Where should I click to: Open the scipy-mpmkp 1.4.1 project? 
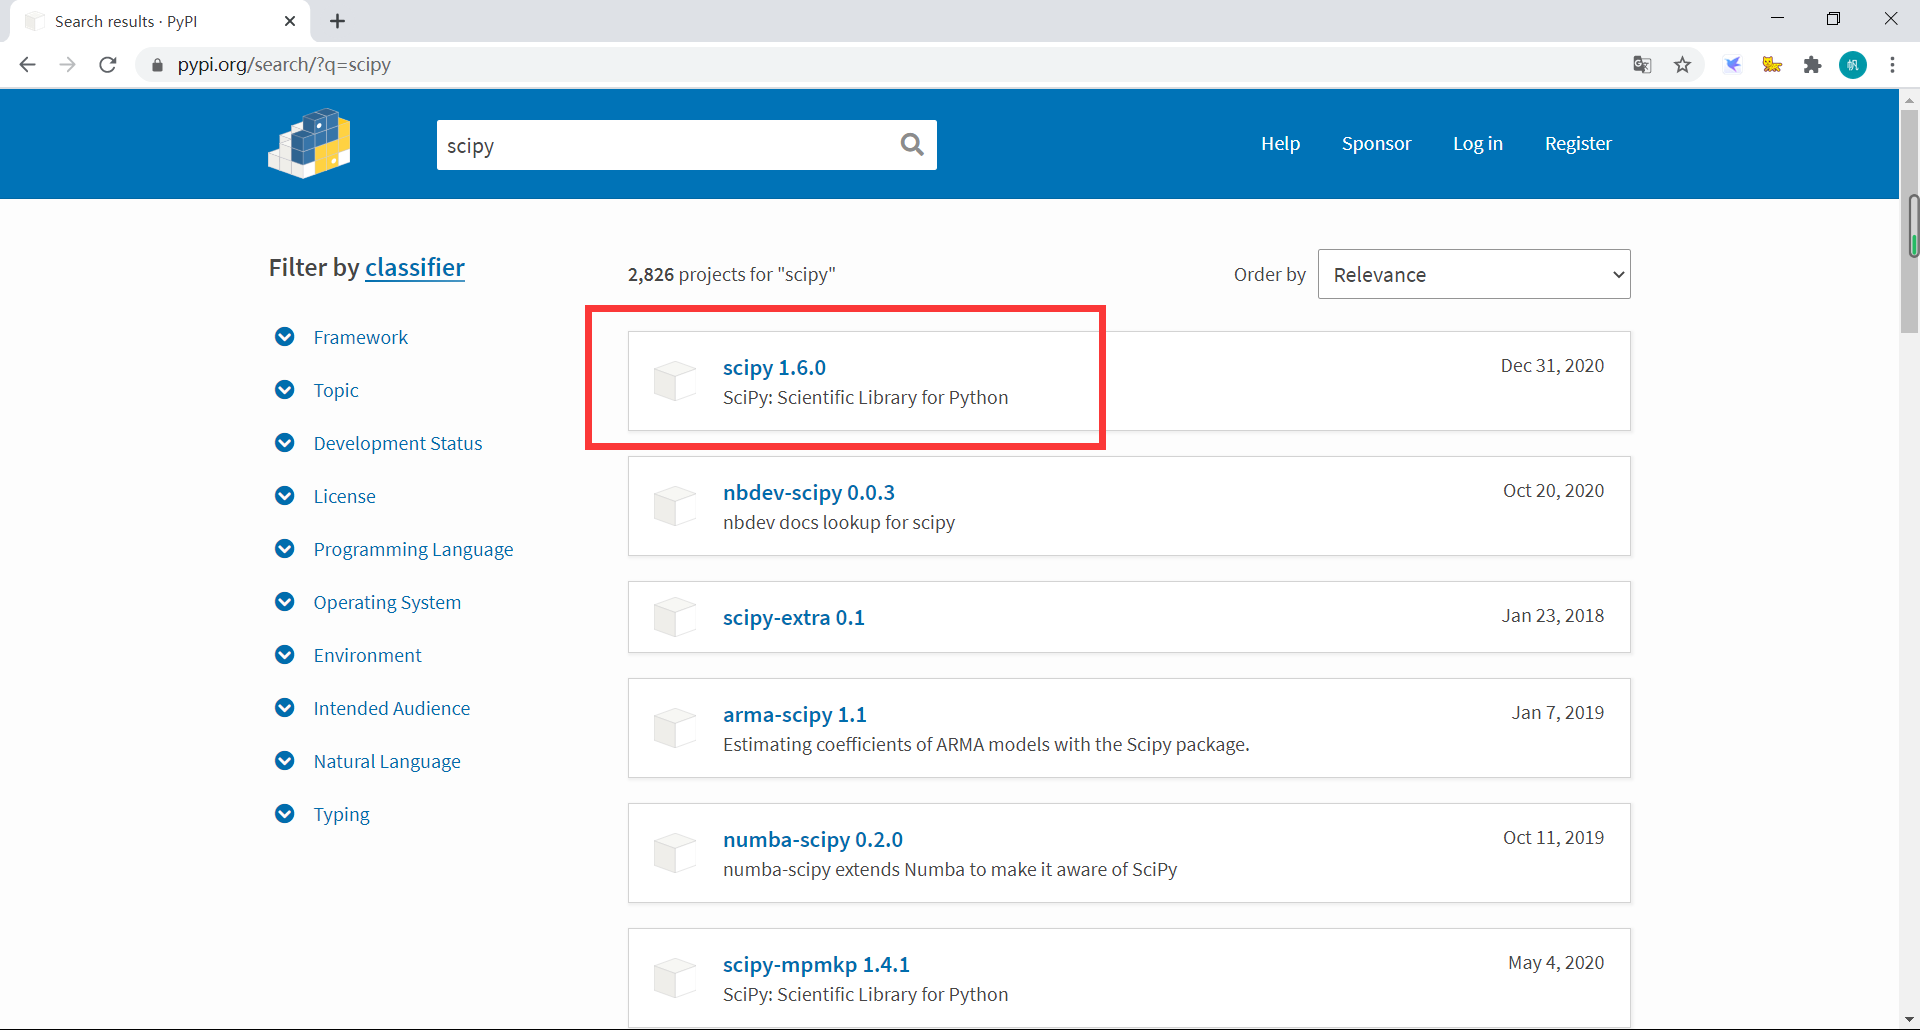816,965
